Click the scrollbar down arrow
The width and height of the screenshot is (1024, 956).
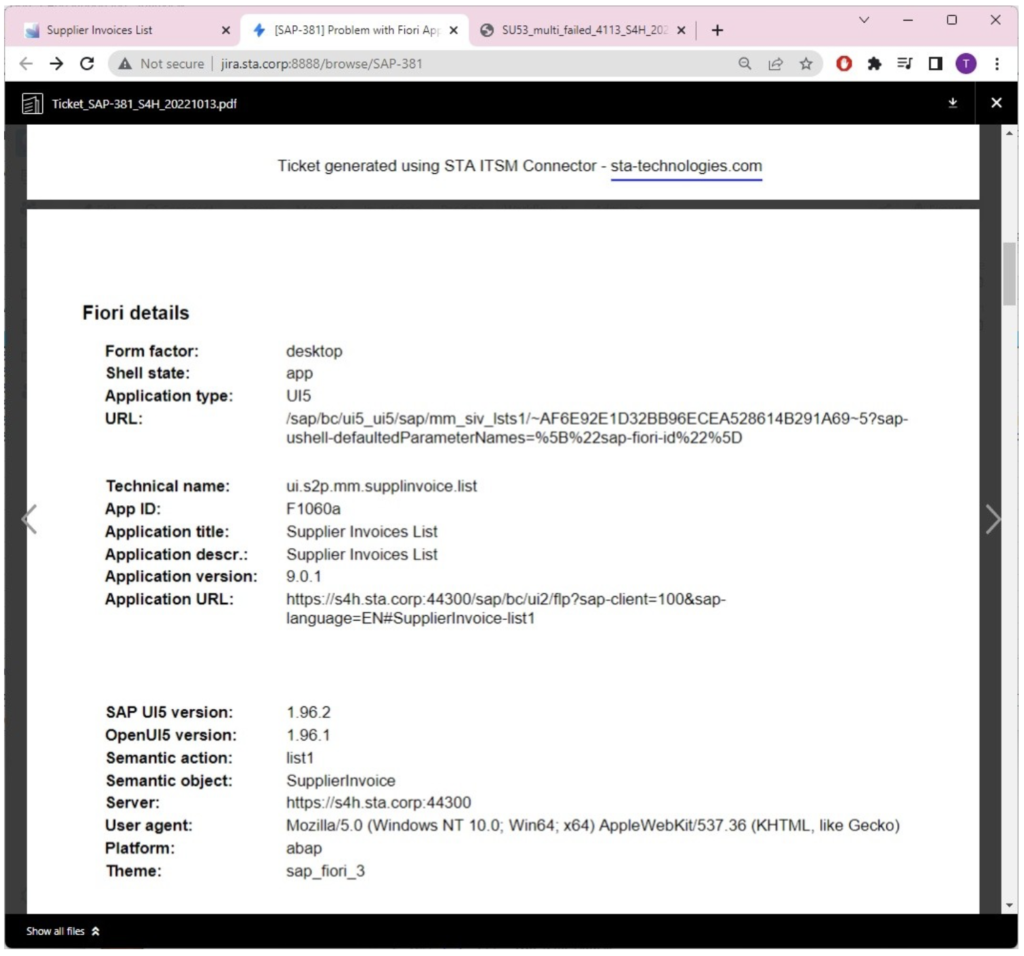[1010, 905]
